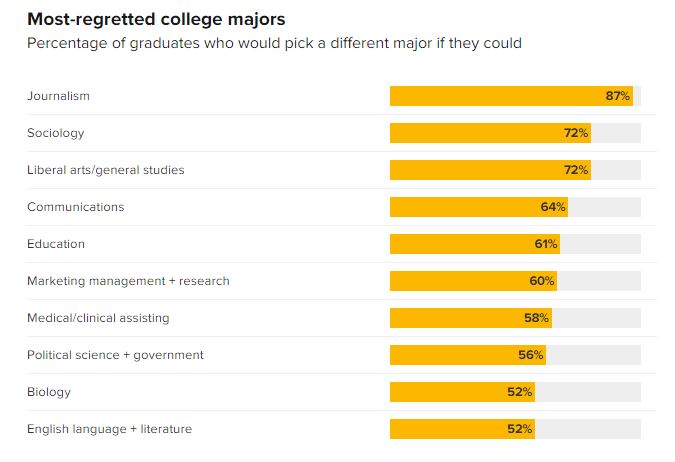Select the Sociology major label

[56, 133]
